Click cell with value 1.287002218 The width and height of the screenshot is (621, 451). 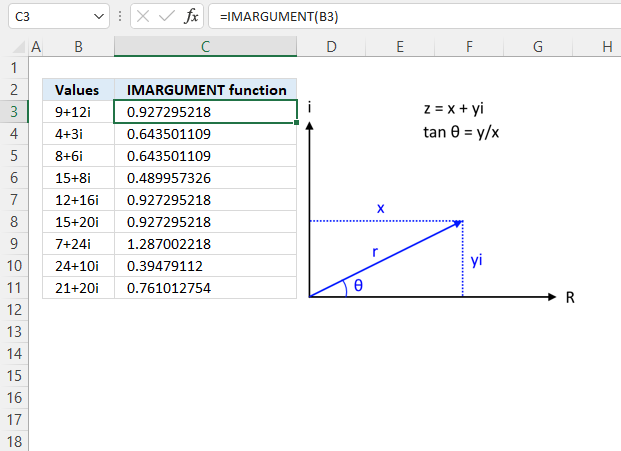click(206, 244)
